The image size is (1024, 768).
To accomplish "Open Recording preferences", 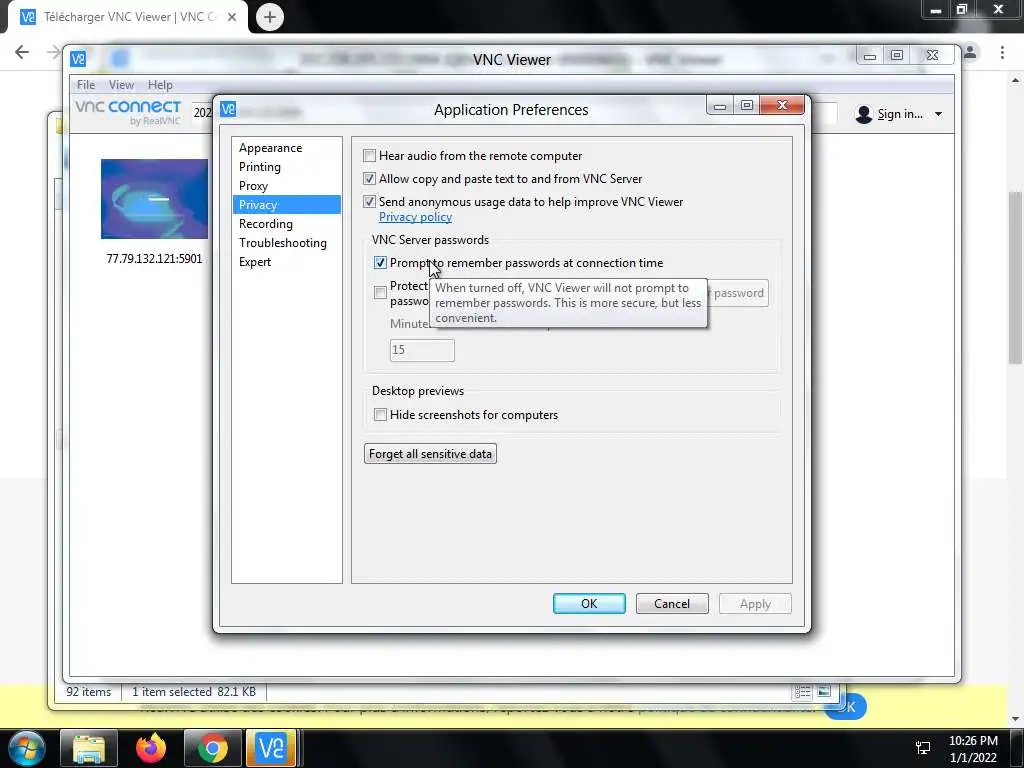I will click(x=265, y=223).
